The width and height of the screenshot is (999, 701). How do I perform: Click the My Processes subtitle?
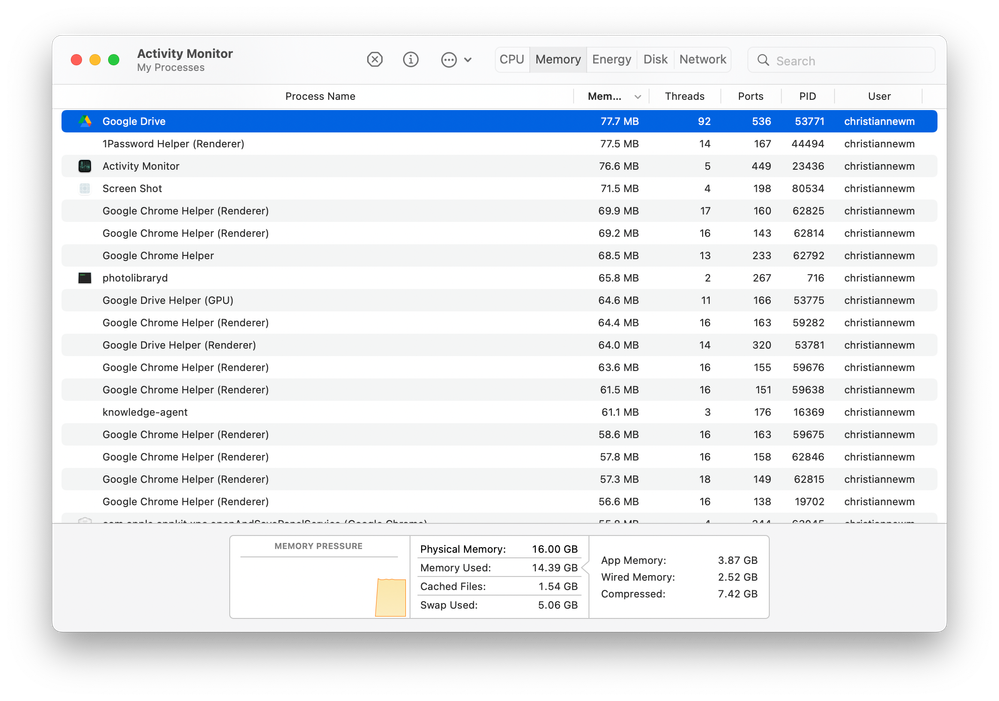(x=171, y=68)
